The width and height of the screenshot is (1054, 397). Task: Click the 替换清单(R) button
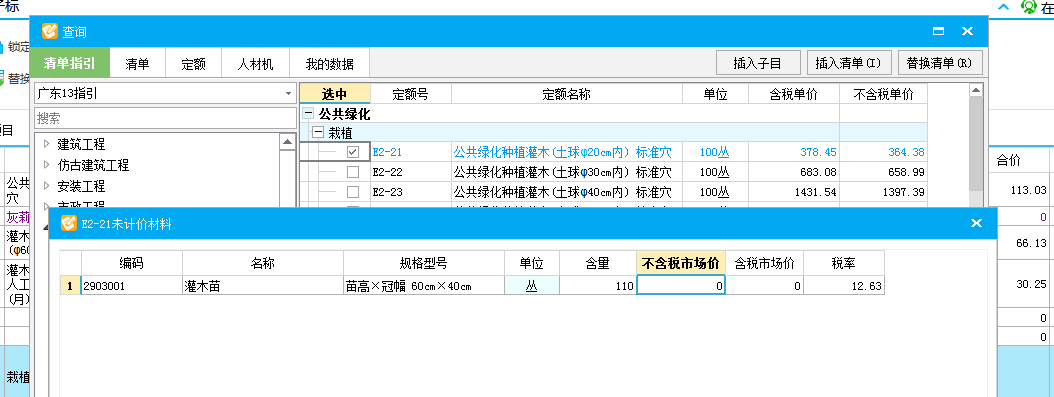939,63
